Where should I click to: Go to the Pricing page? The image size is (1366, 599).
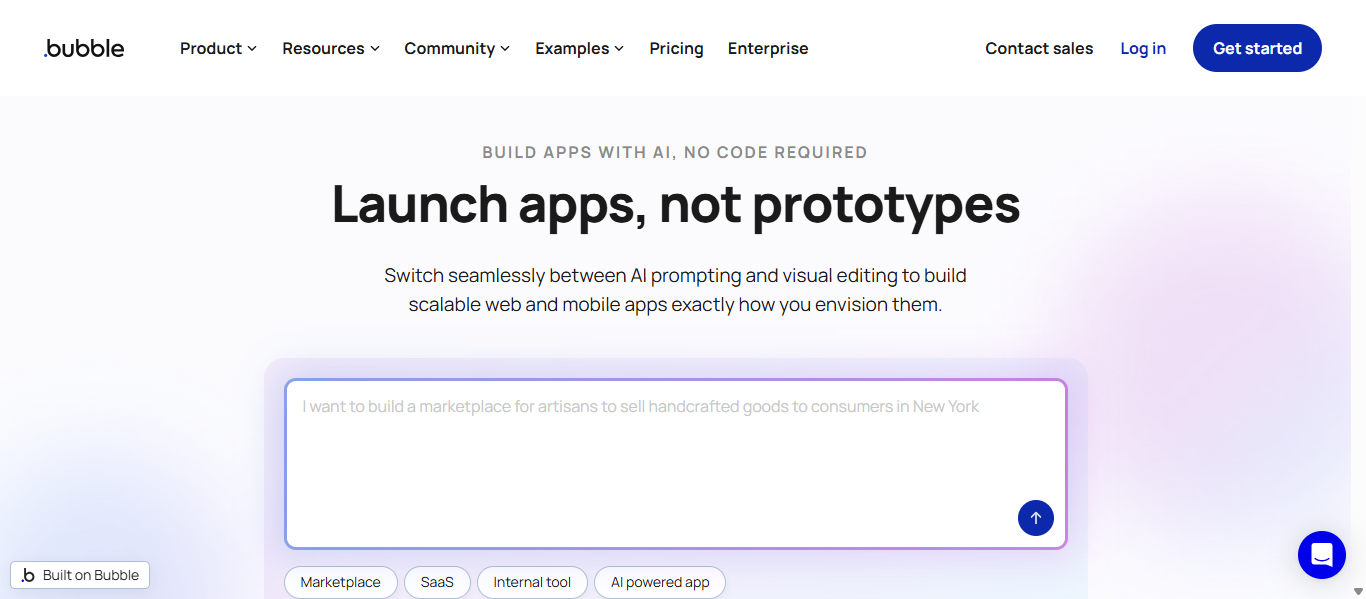676,48
